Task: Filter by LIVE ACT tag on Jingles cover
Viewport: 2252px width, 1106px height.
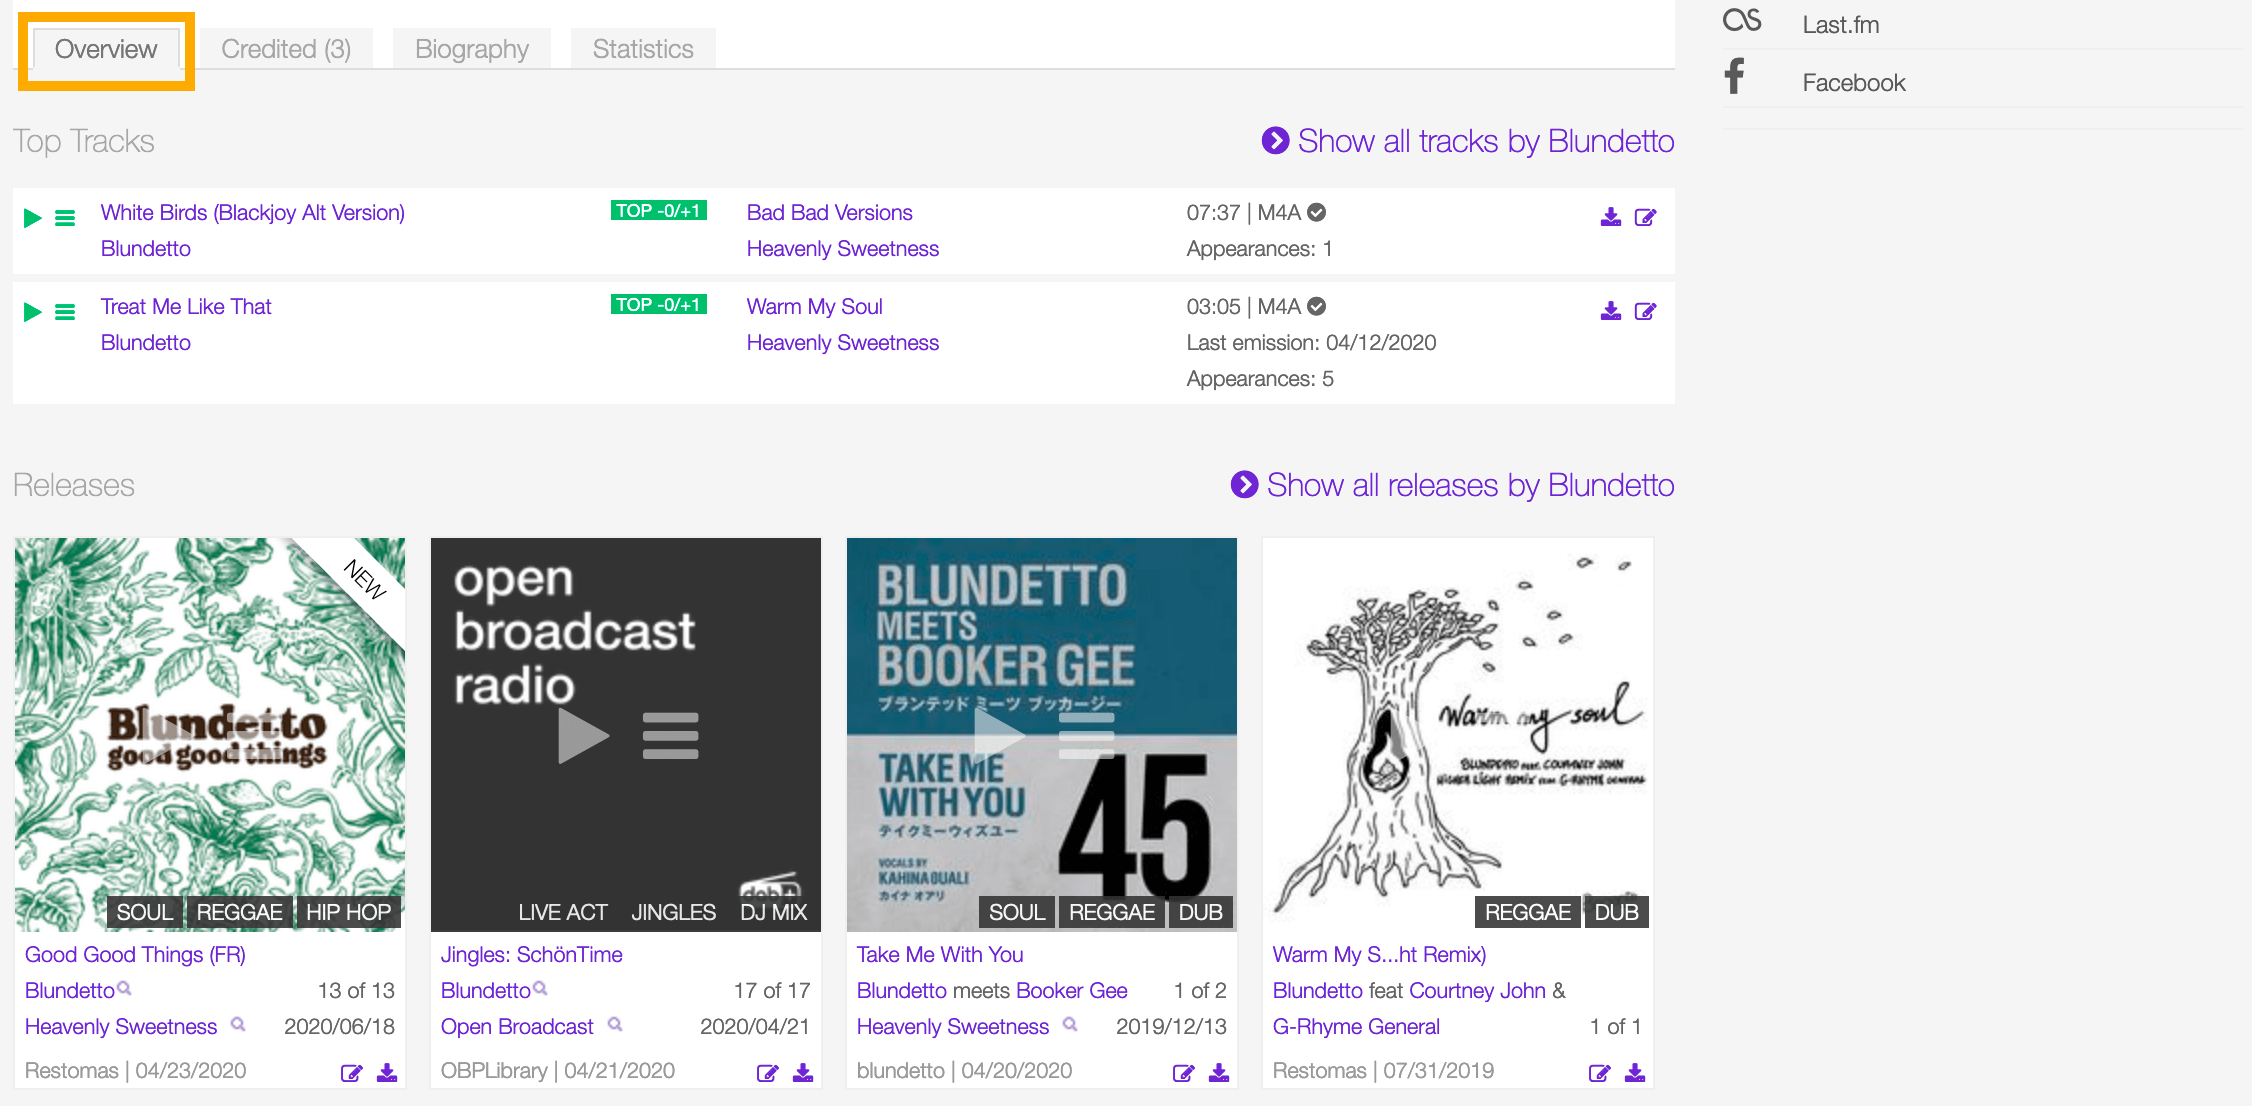Action: pyautogui.click(x=563, y=912)
